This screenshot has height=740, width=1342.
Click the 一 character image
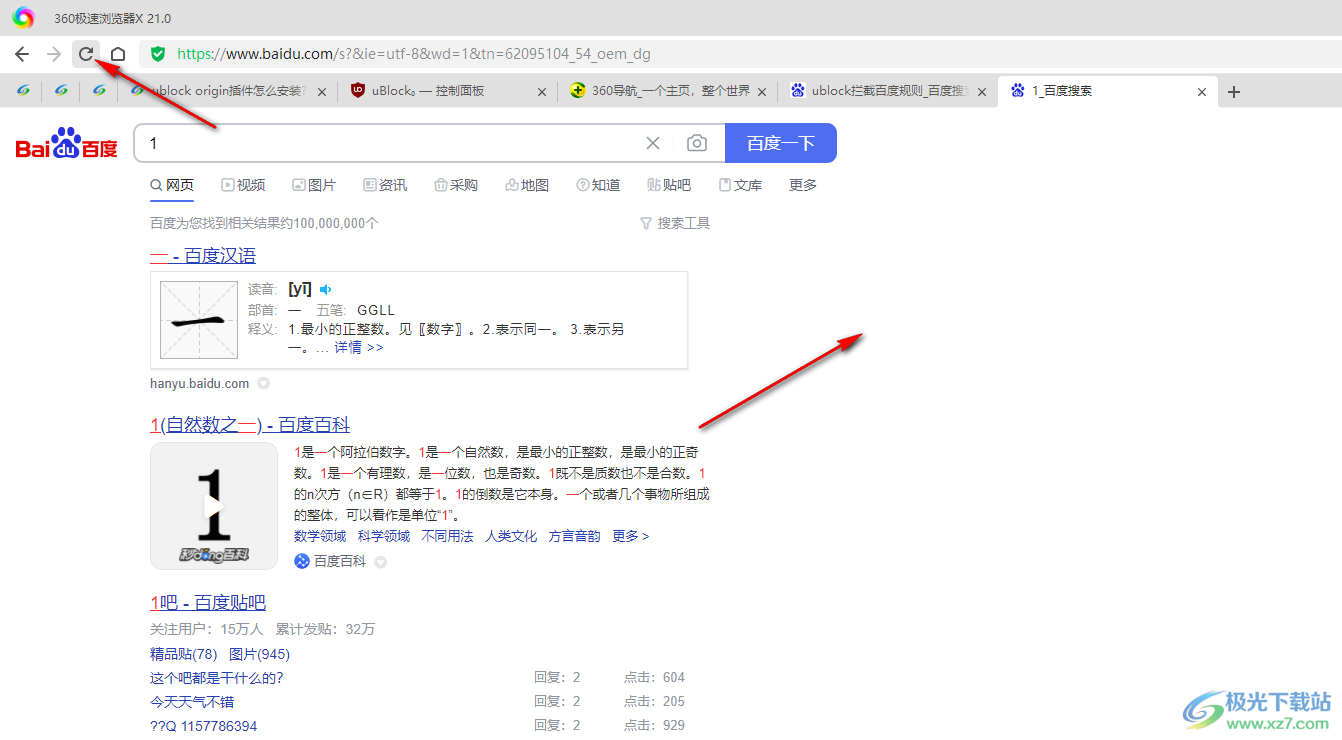tap(200, 320)
